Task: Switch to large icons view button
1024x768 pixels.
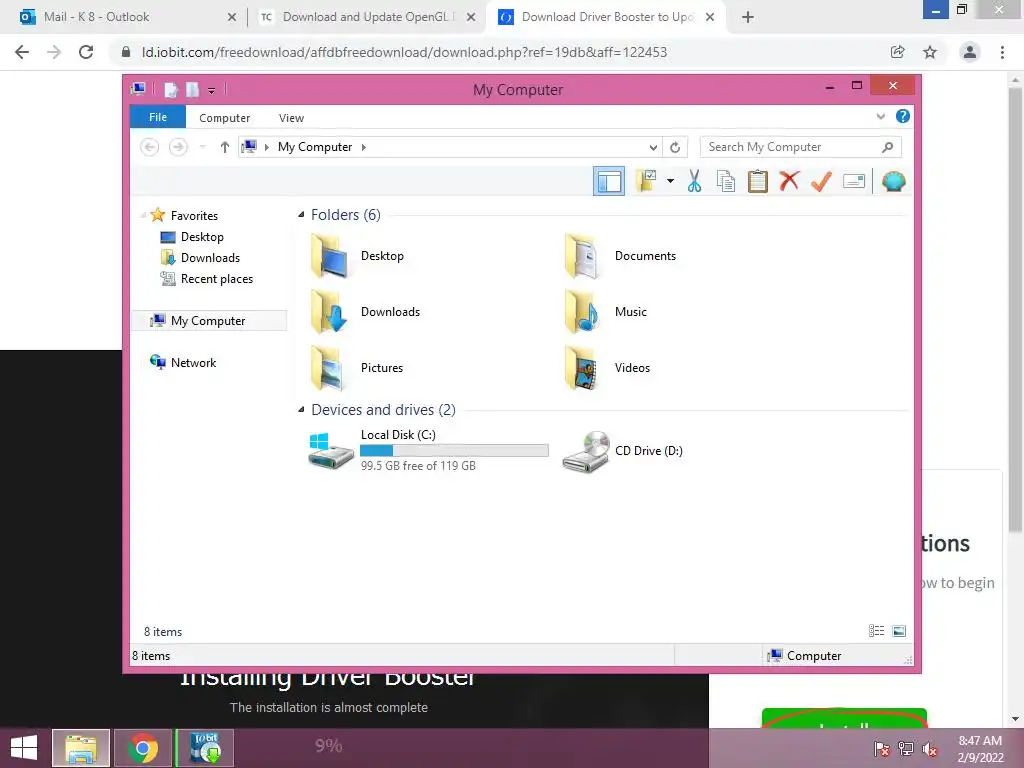Action: pos(899,631)
